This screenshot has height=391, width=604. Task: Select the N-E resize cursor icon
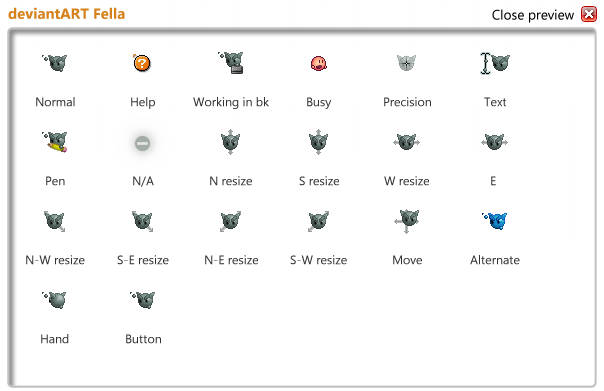coord(230,221)
